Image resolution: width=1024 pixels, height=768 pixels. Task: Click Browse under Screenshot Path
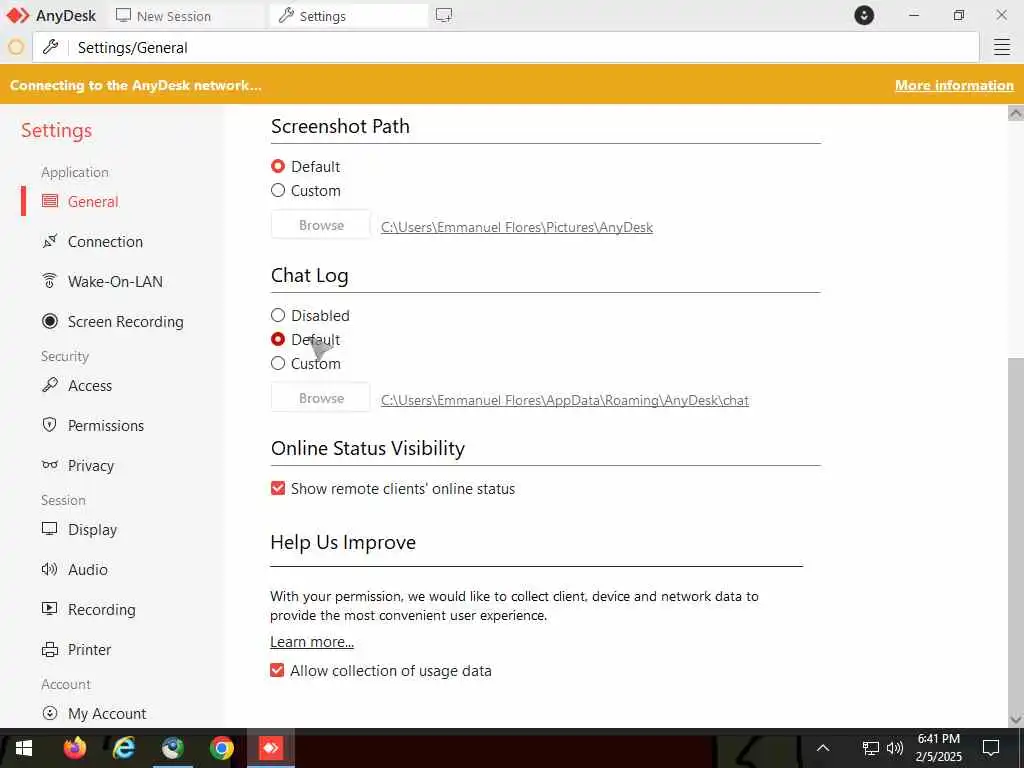321,225
